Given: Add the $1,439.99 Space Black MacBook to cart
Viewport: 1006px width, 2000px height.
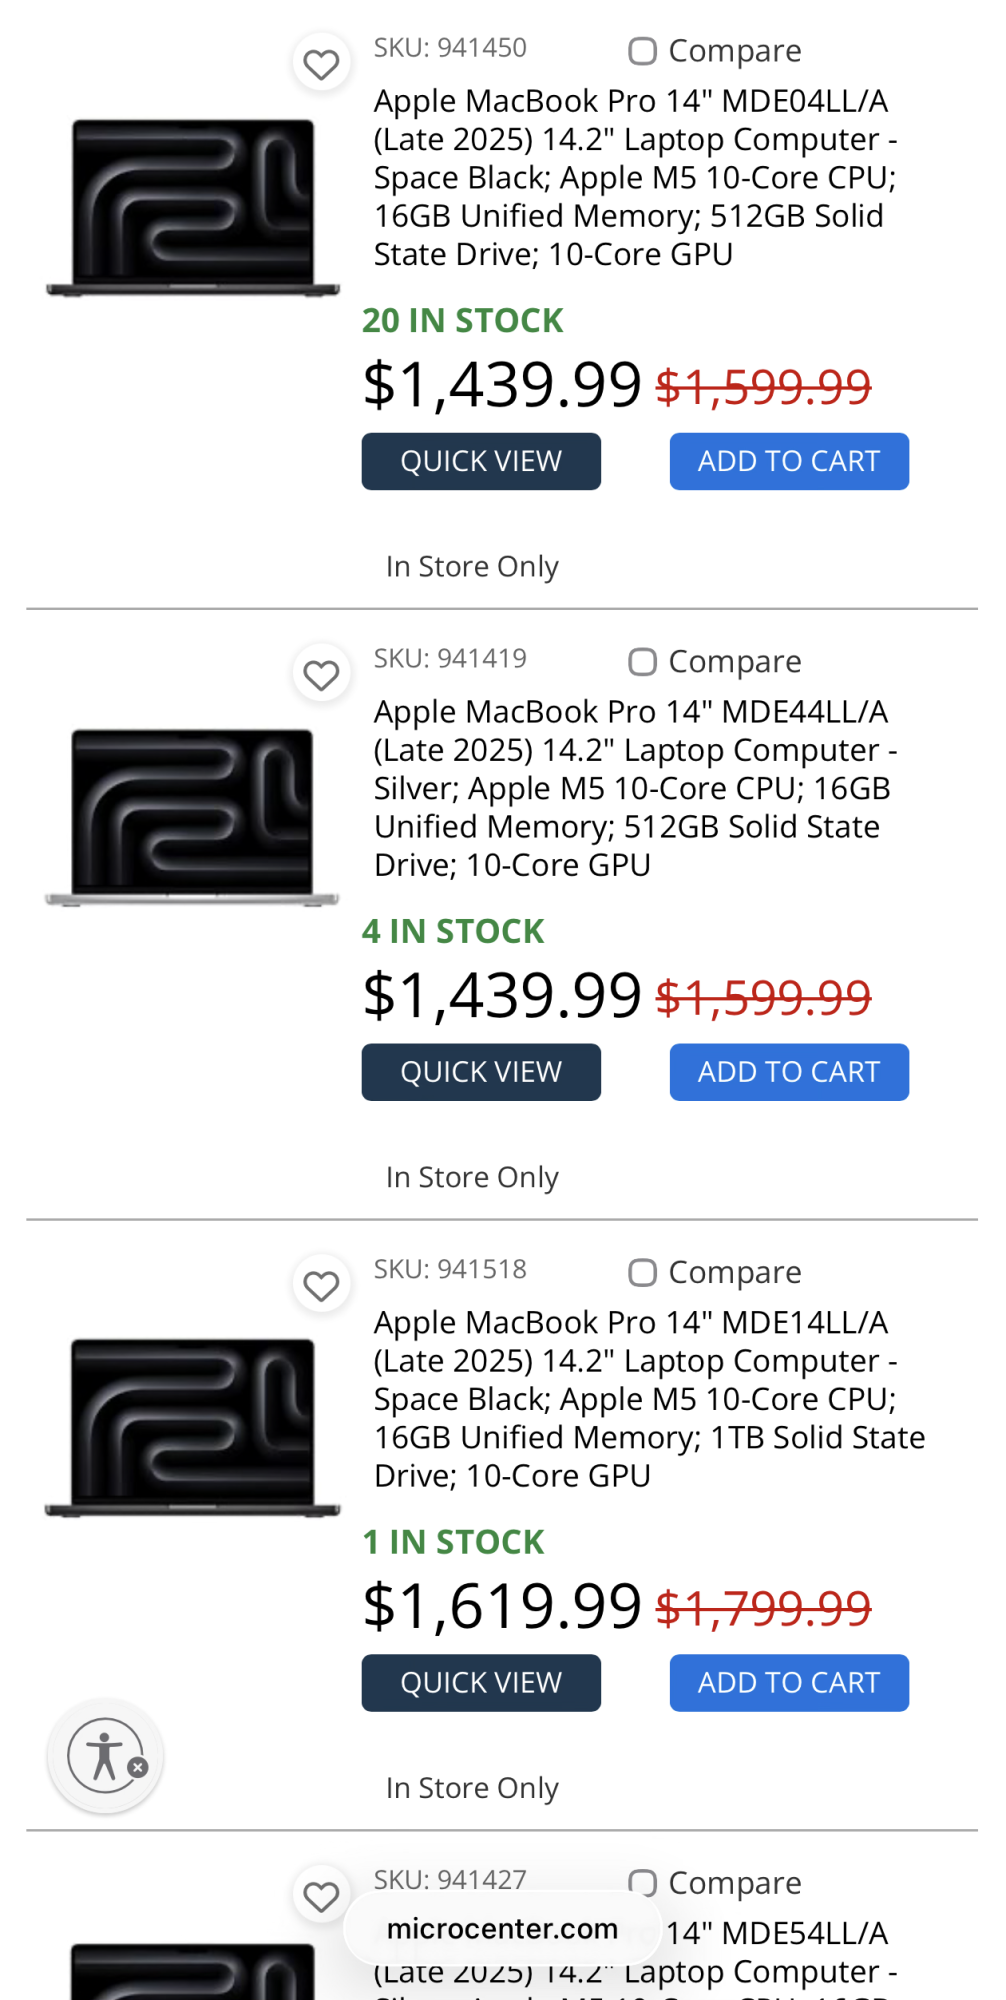Looking at the screenshot, I should point(789,461).
